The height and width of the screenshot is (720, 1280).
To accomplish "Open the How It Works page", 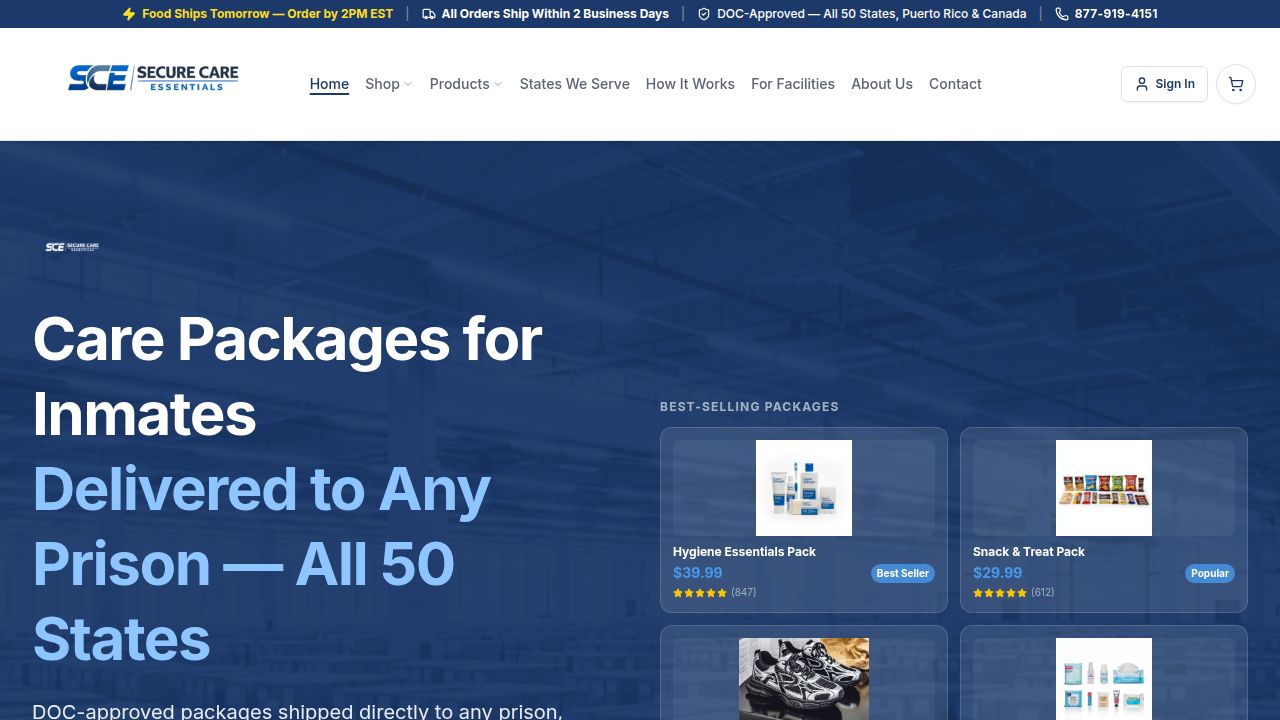I will (690, 84).
